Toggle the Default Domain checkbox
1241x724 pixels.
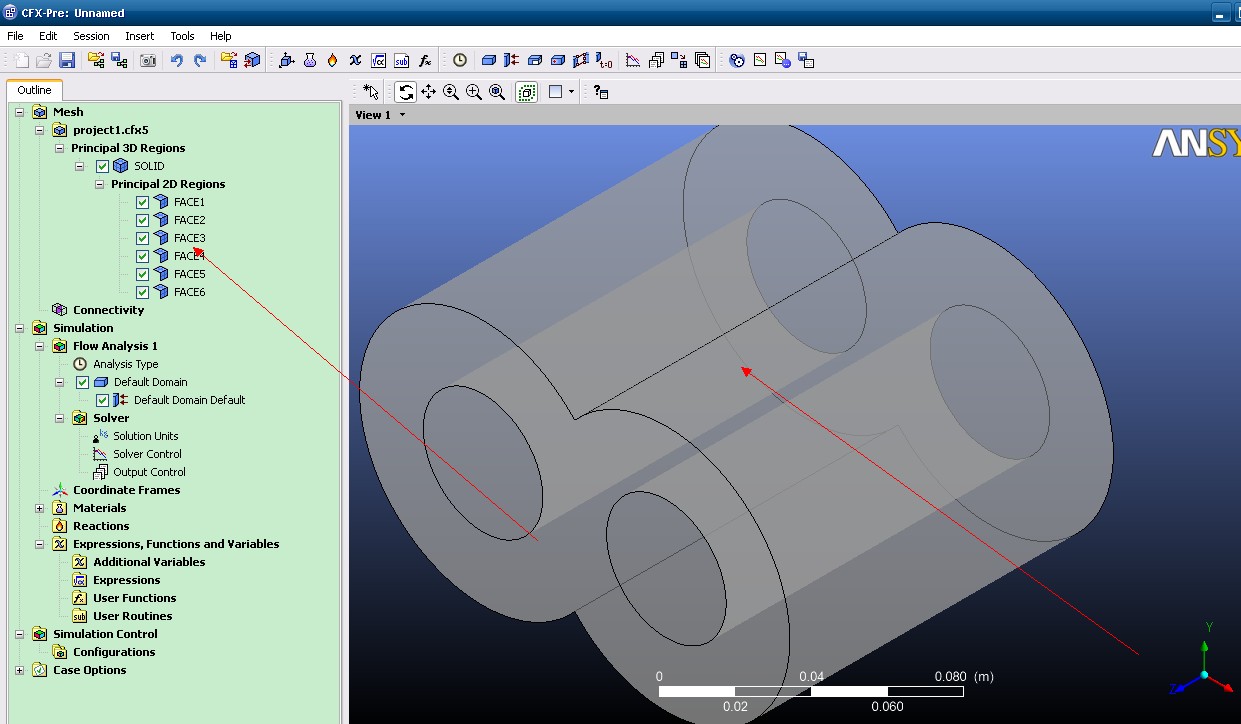83,382
